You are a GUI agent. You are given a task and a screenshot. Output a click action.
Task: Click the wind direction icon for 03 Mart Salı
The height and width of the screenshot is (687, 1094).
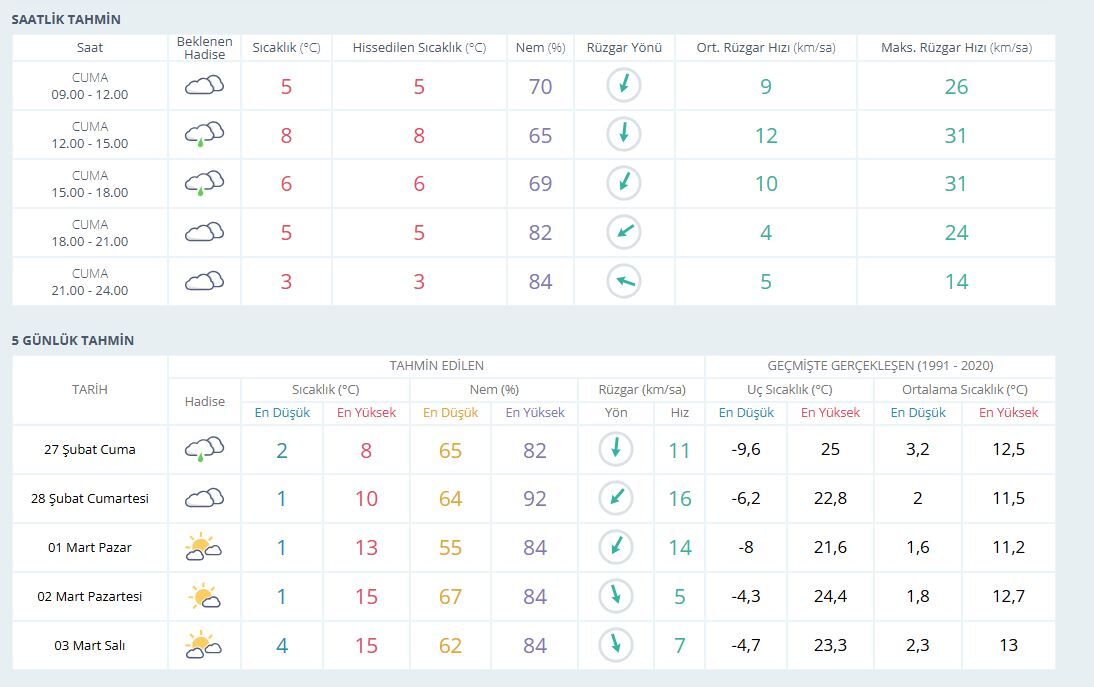pos(616,645)
